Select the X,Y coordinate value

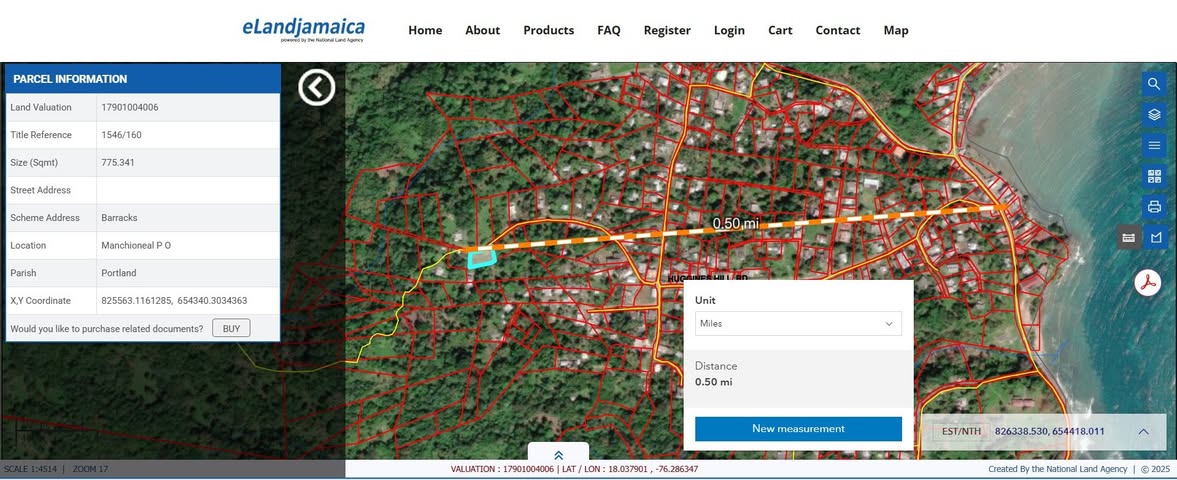click(x=174, y=300)
